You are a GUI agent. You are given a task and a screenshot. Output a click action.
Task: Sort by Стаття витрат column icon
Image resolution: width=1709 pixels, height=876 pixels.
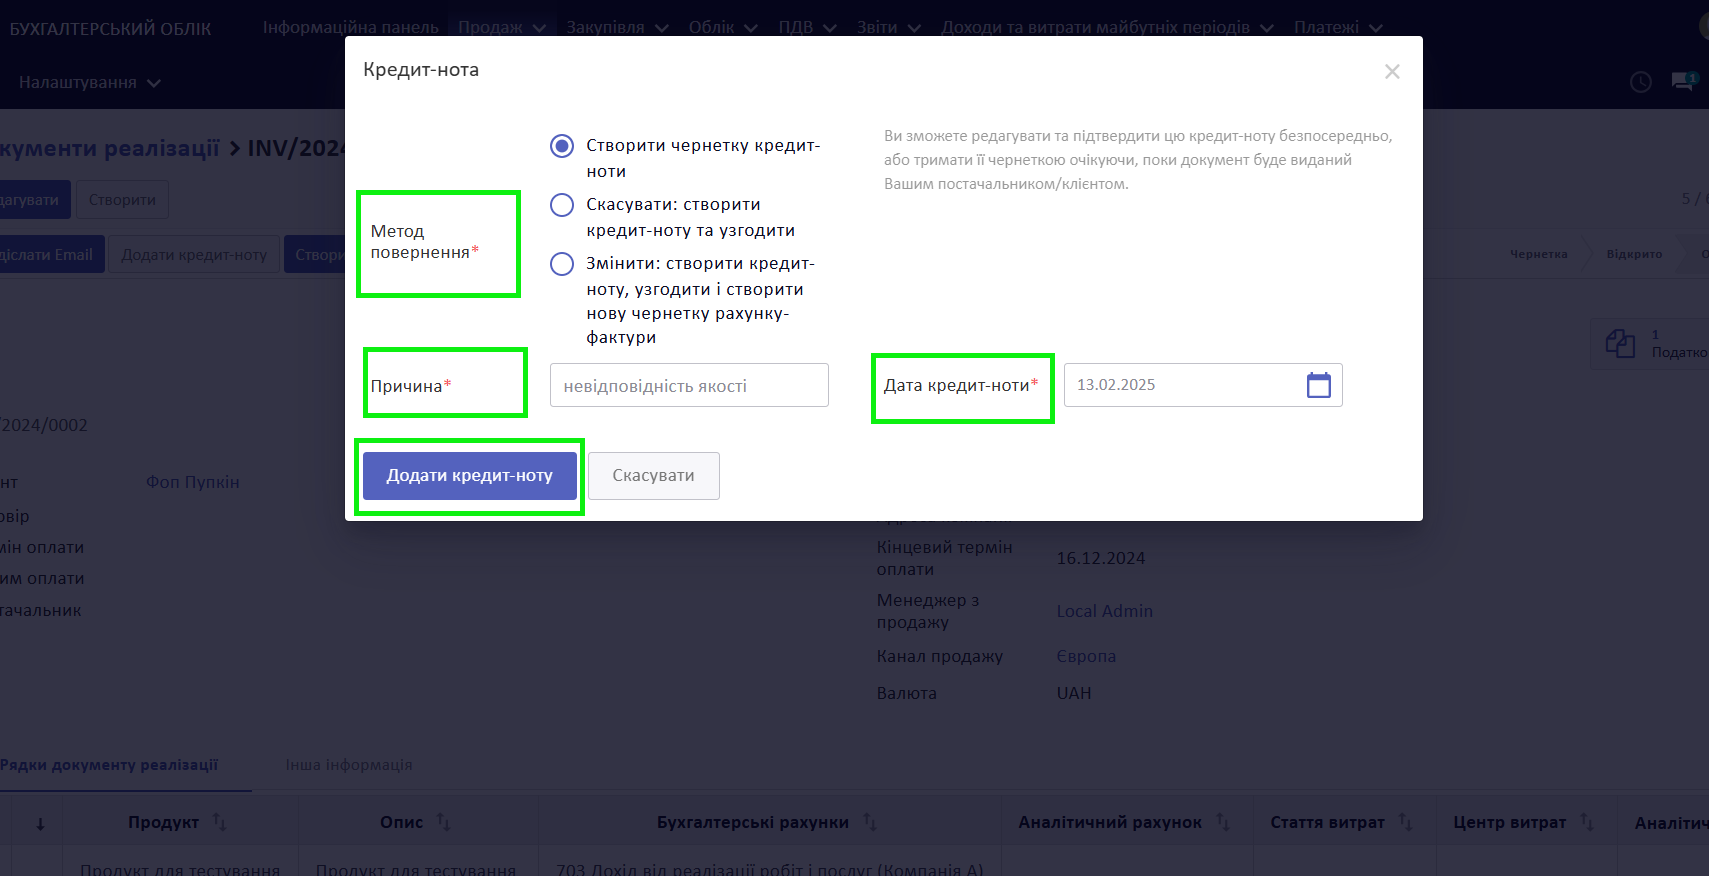click(1406, 822)
